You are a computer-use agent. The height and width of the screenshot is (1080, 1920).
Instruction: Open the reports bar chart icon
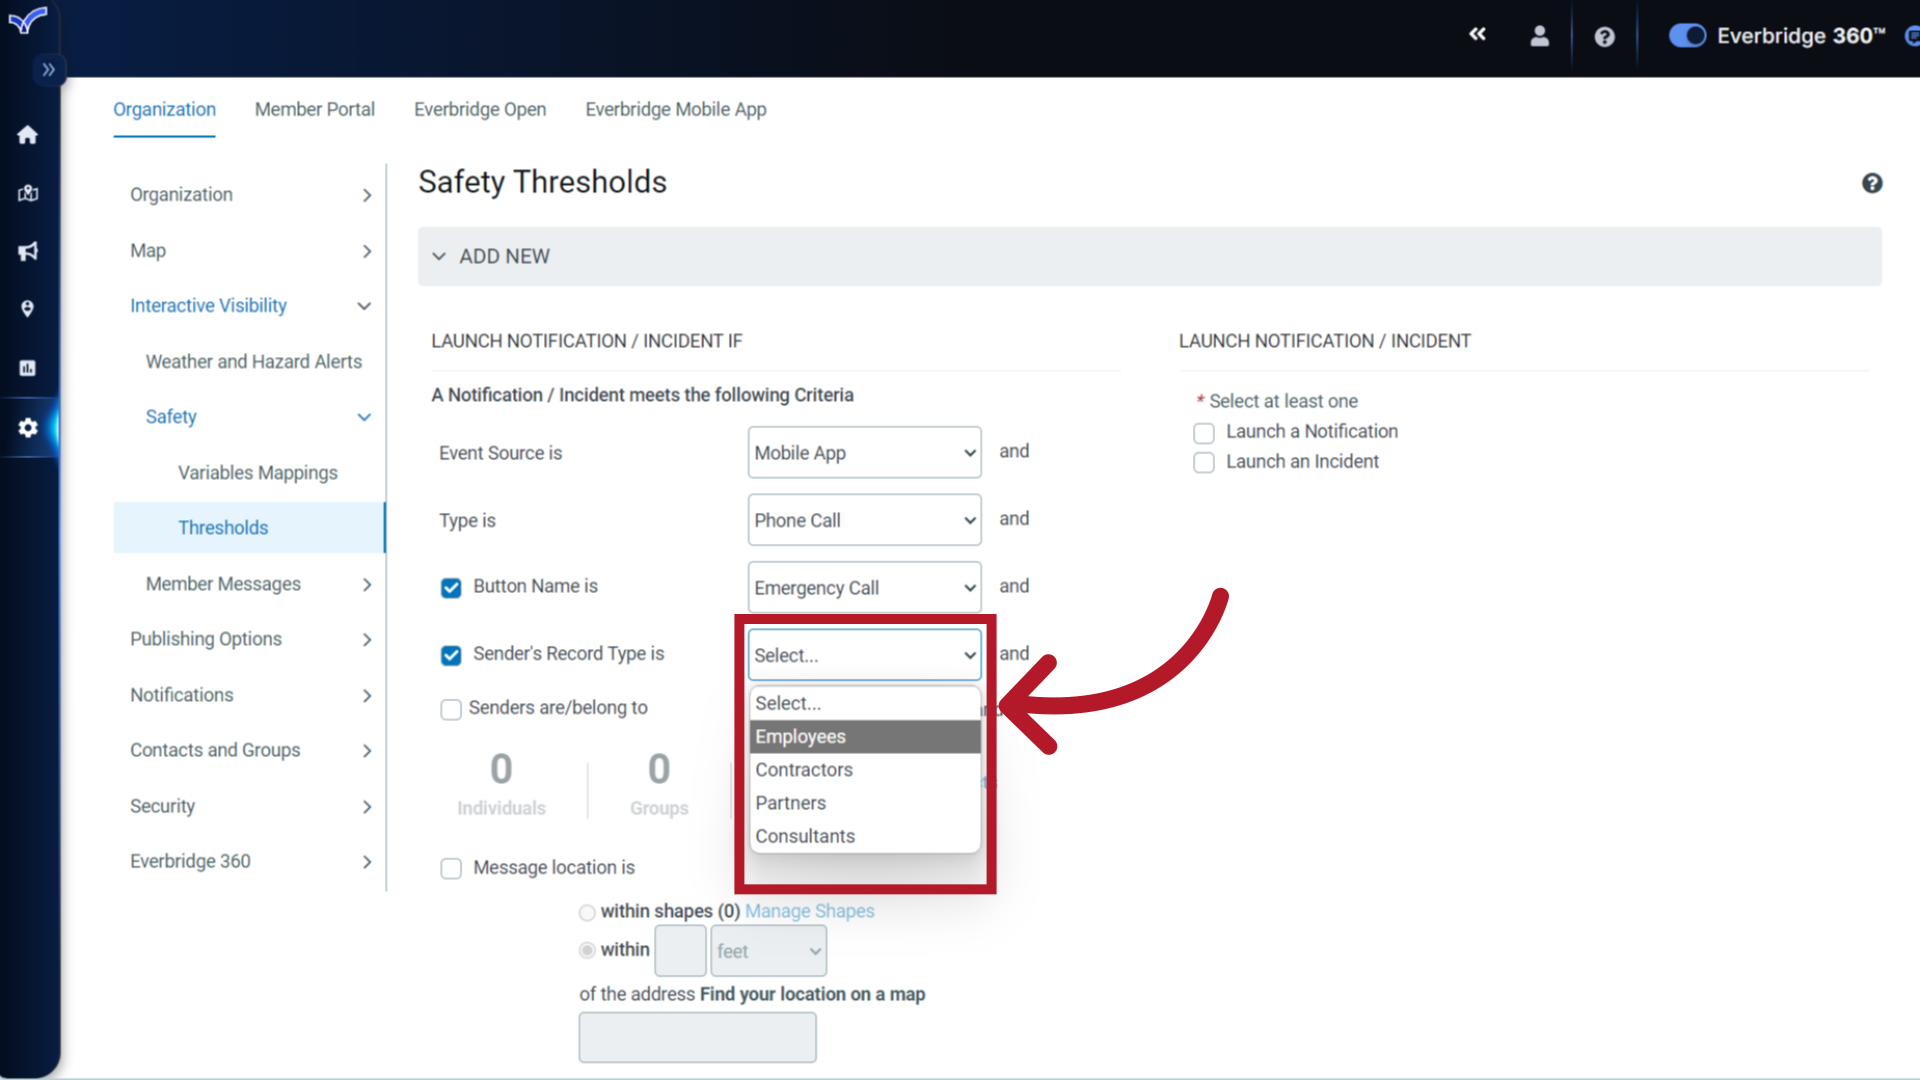click(27, 367)
